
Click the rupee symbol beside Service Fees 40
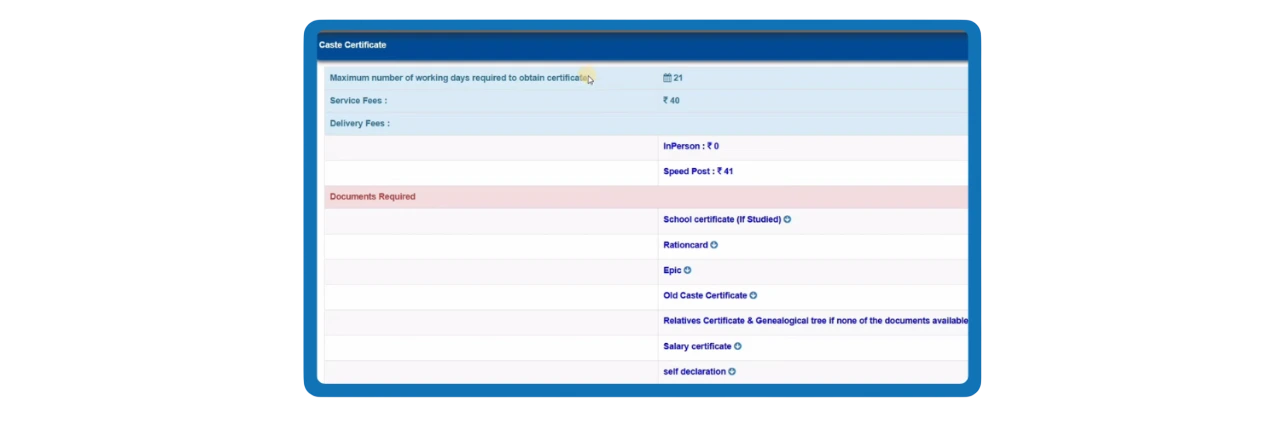666,101
